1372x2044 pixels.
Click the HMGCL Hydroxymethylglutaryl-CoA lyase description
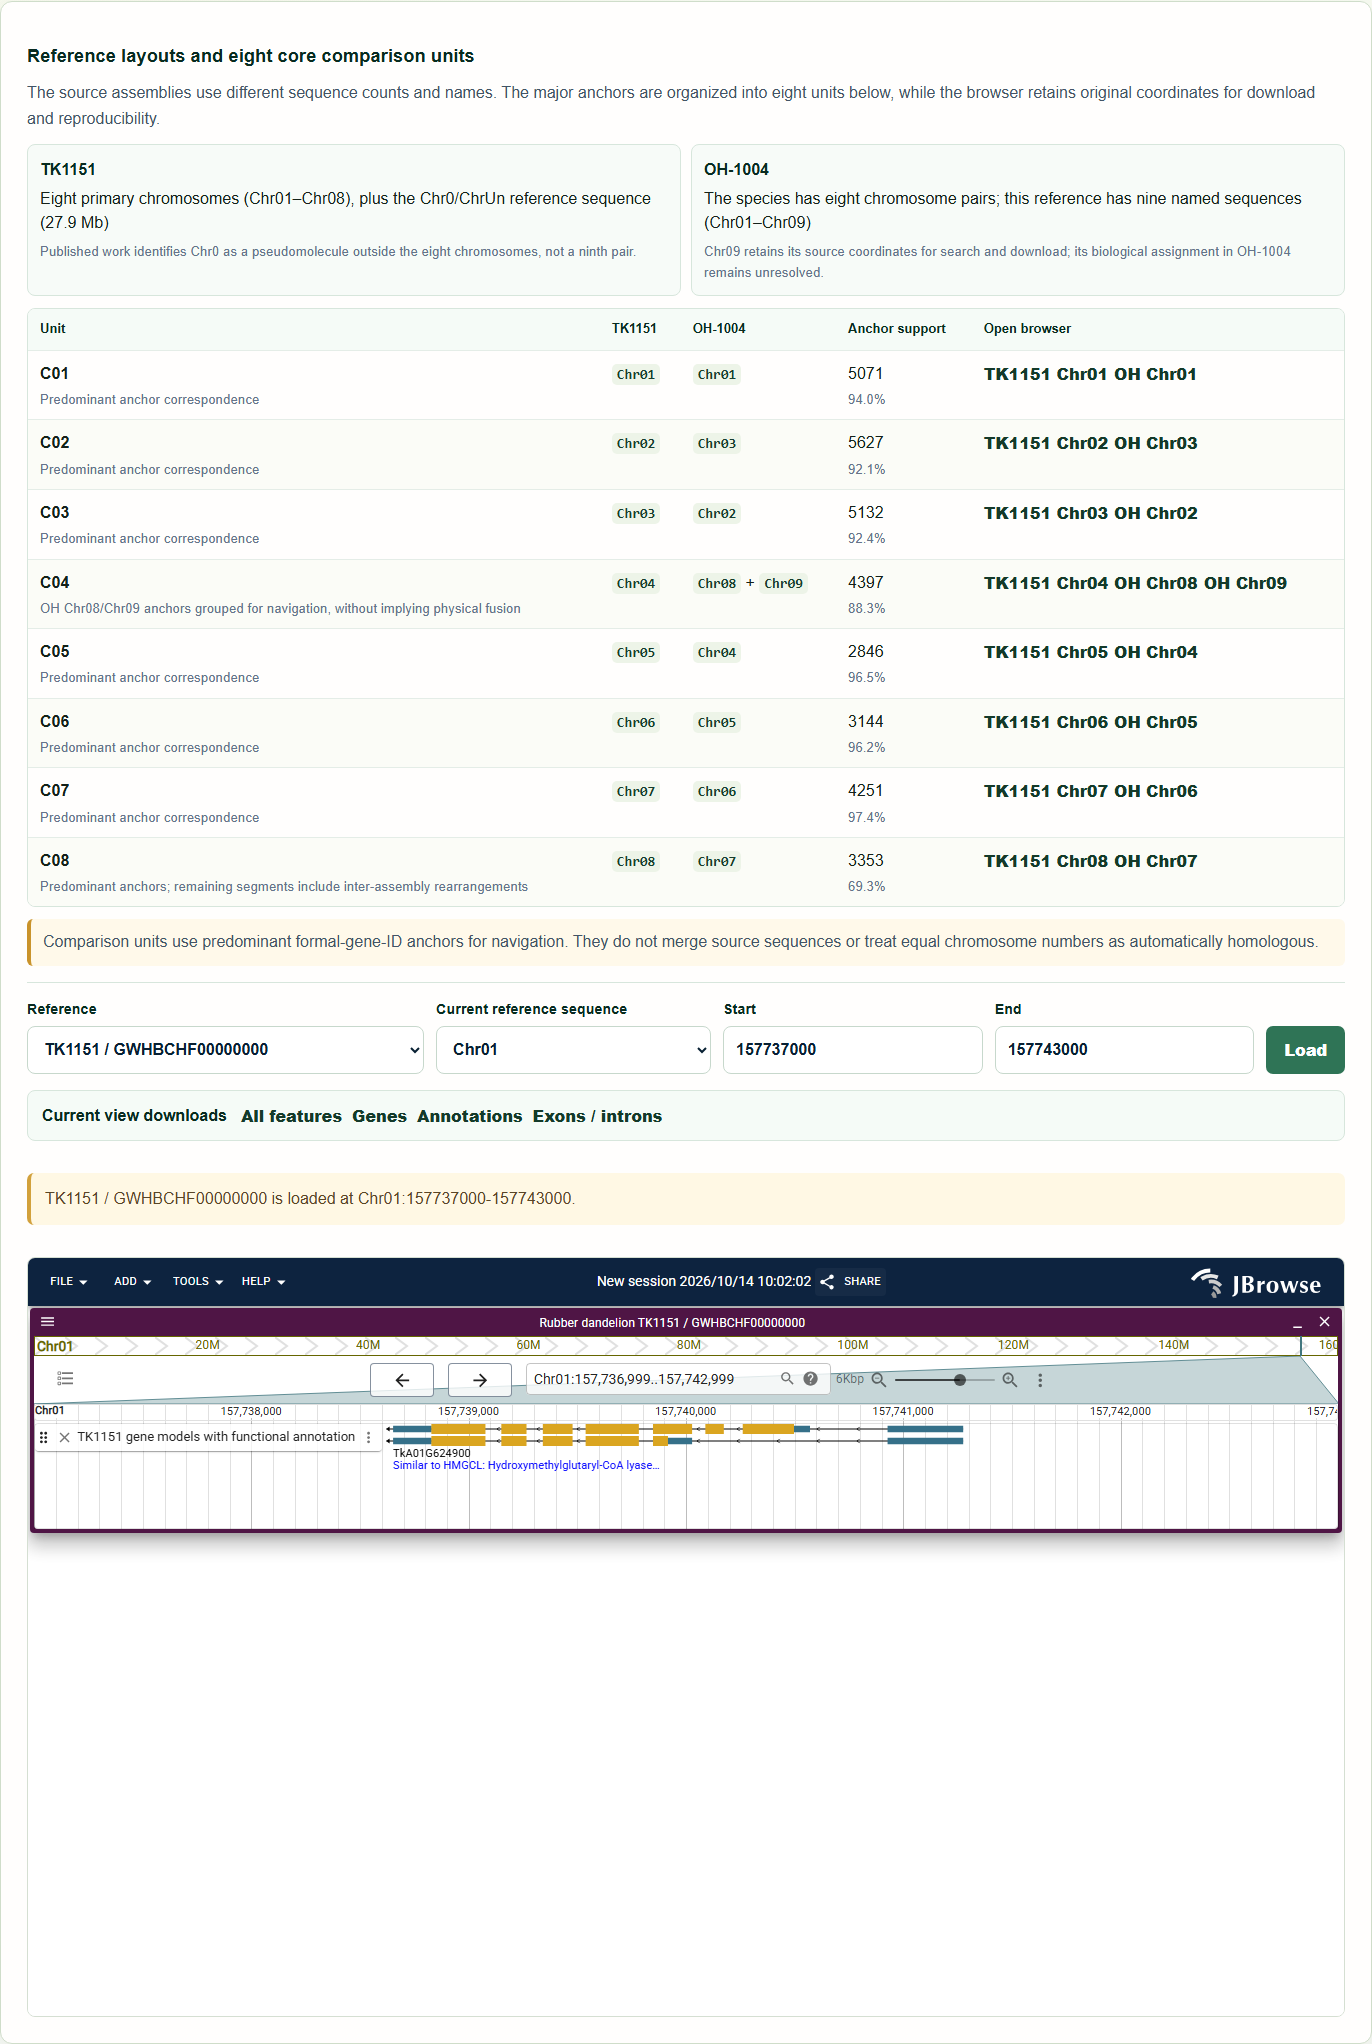click(x=526, y=1465)
